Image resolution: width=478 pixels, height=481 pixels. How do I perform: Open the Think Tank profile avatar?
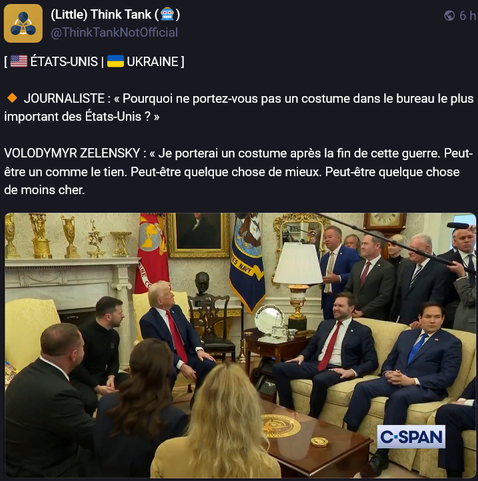tap(23, 23)
